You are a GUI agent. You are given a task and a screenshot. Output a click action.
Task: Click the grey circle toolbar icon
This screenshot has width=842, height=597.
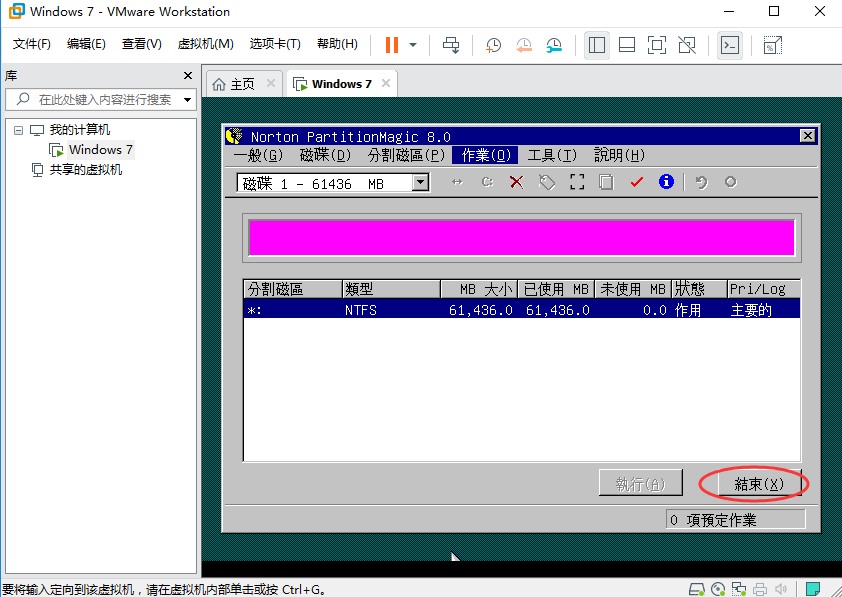coord(730,182)
